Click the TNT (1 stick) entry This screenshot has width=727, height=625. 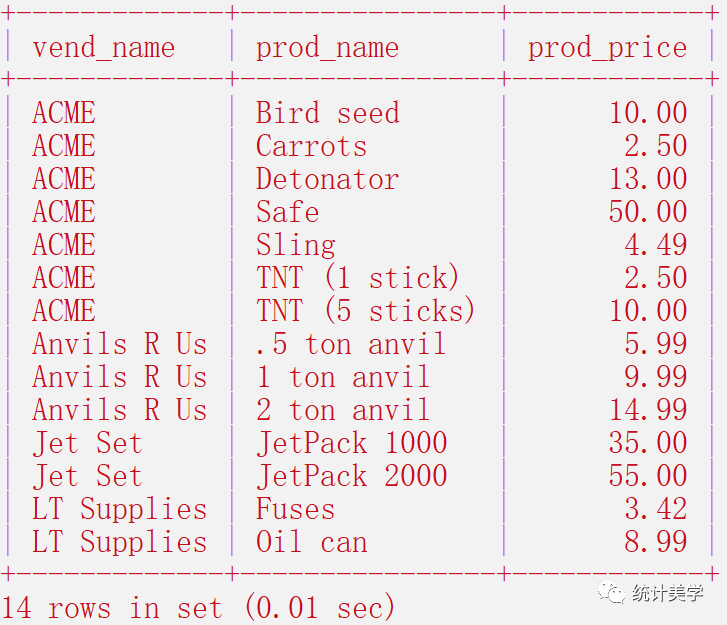357,278
